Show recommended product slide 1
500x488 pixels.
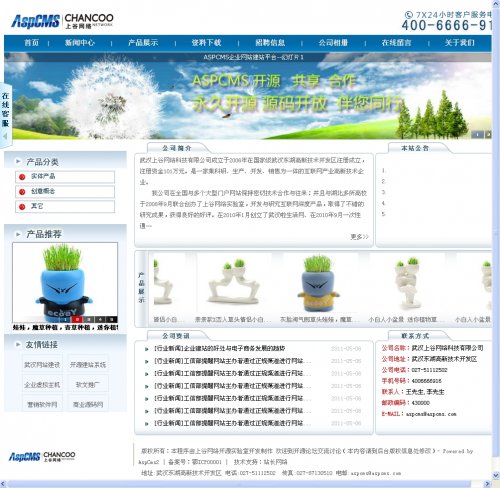click(65, 319)
